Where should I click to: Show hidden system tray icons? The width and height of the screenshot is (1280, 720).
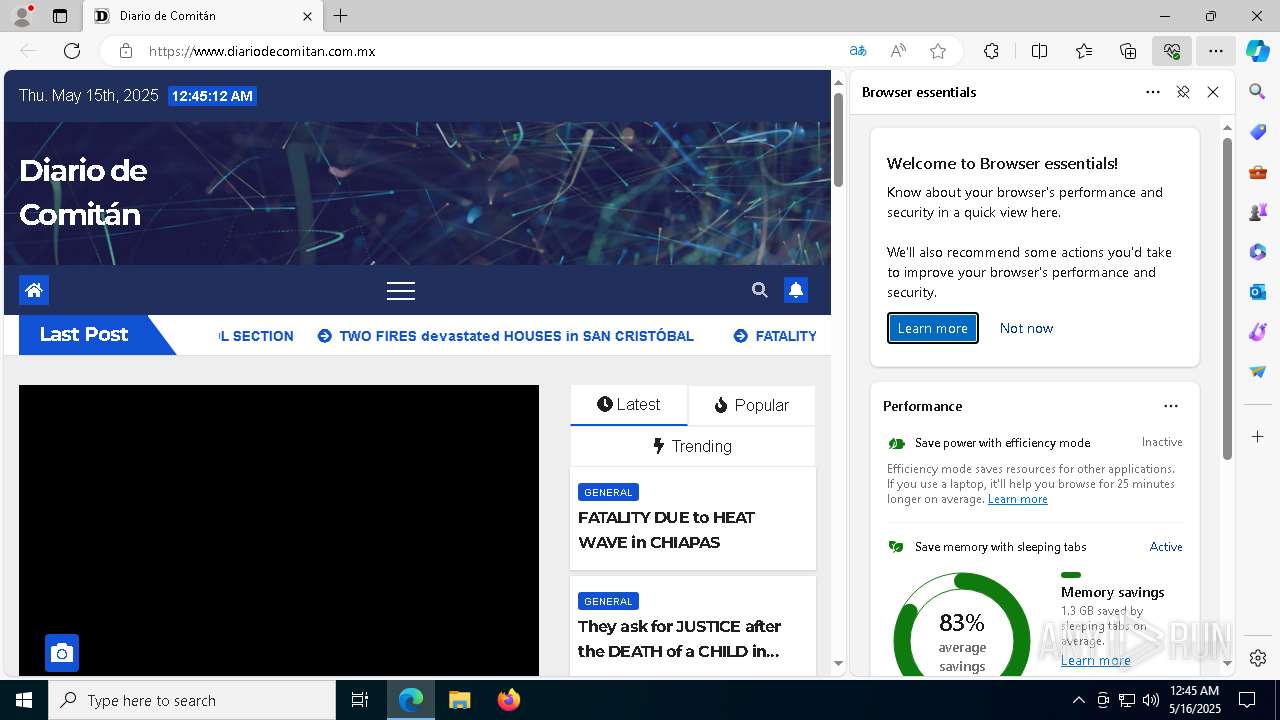pos(1078,700)
